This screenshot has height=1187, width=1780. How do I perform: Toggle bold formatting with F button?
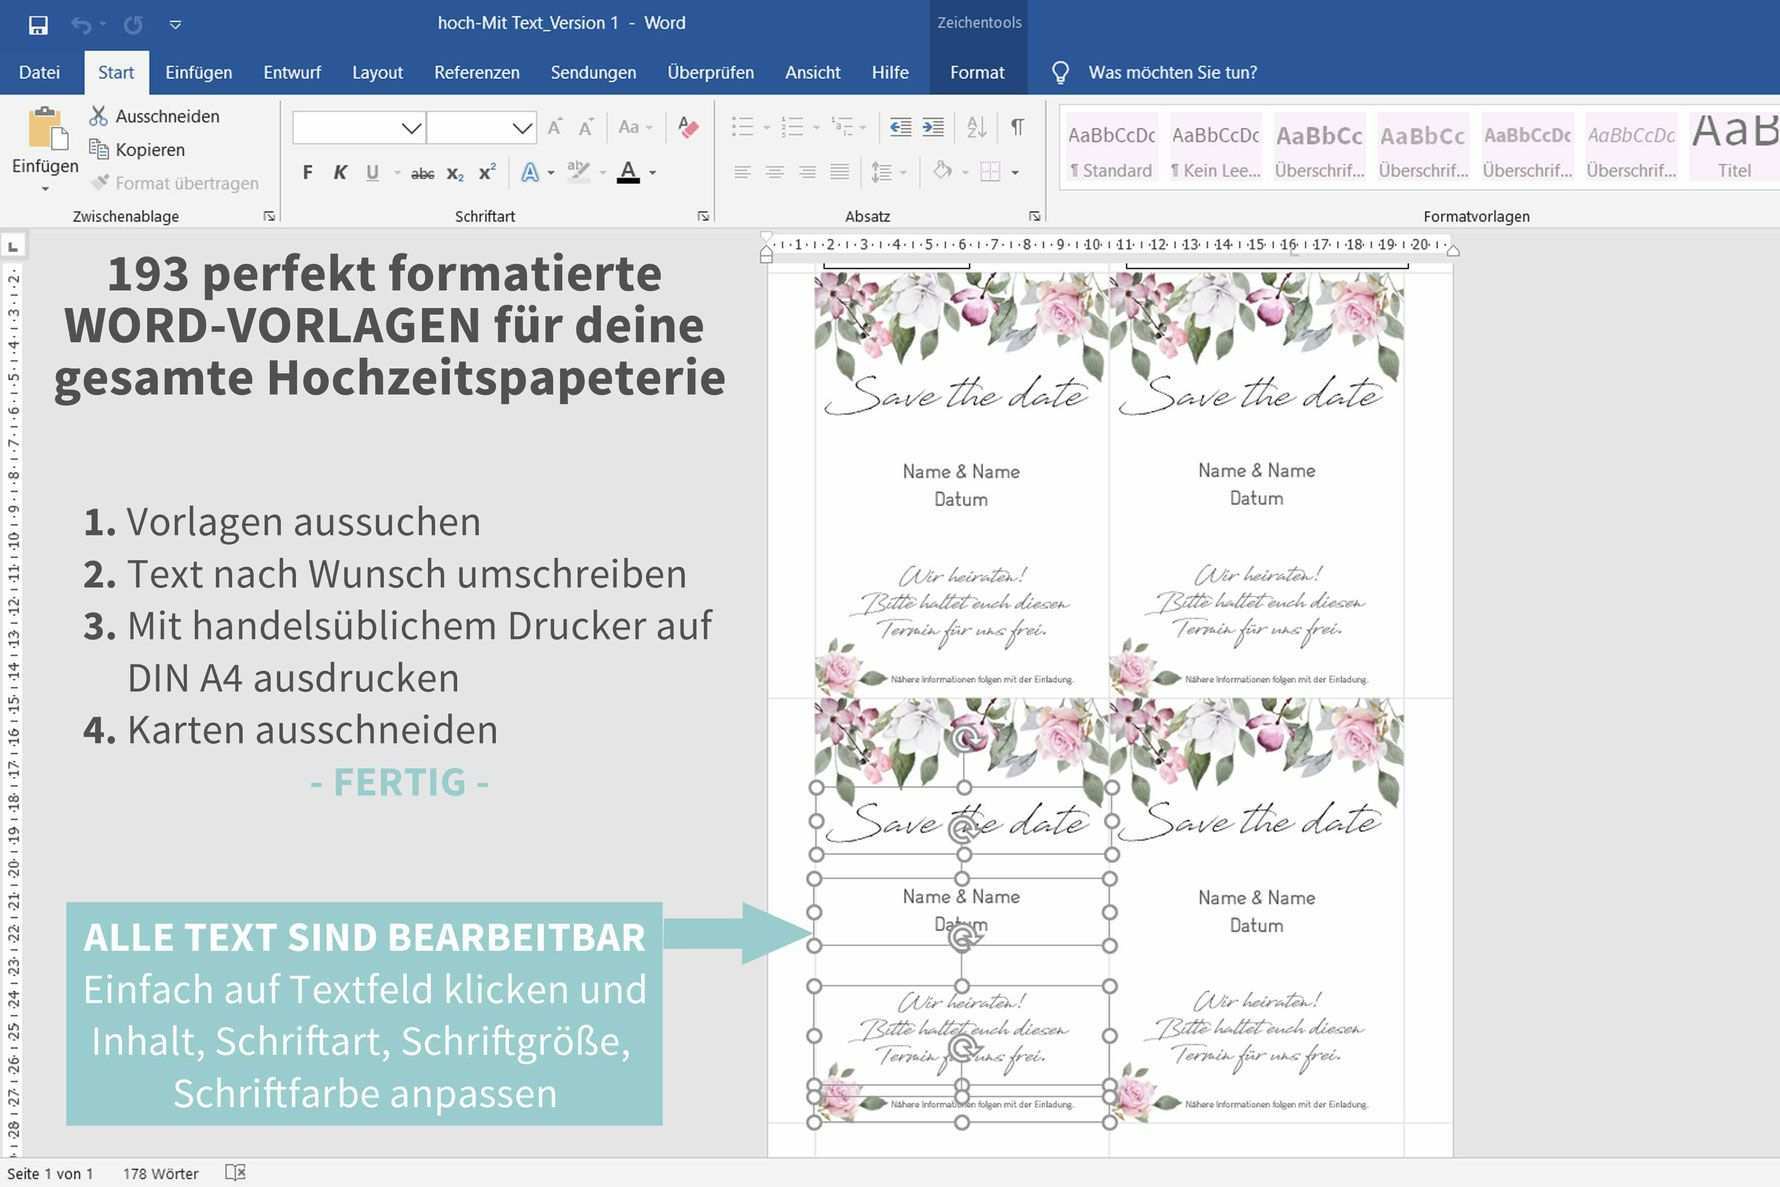click(307, 173)
